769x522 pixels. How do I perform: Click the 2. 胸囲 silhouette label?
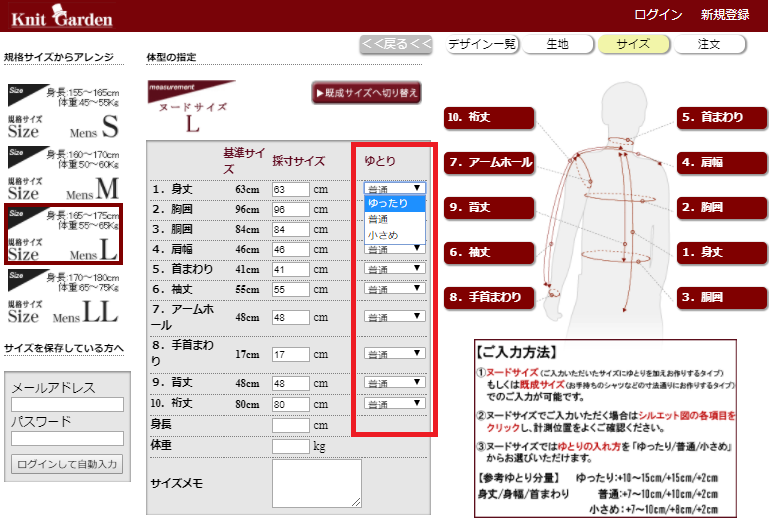click(722, 208)
